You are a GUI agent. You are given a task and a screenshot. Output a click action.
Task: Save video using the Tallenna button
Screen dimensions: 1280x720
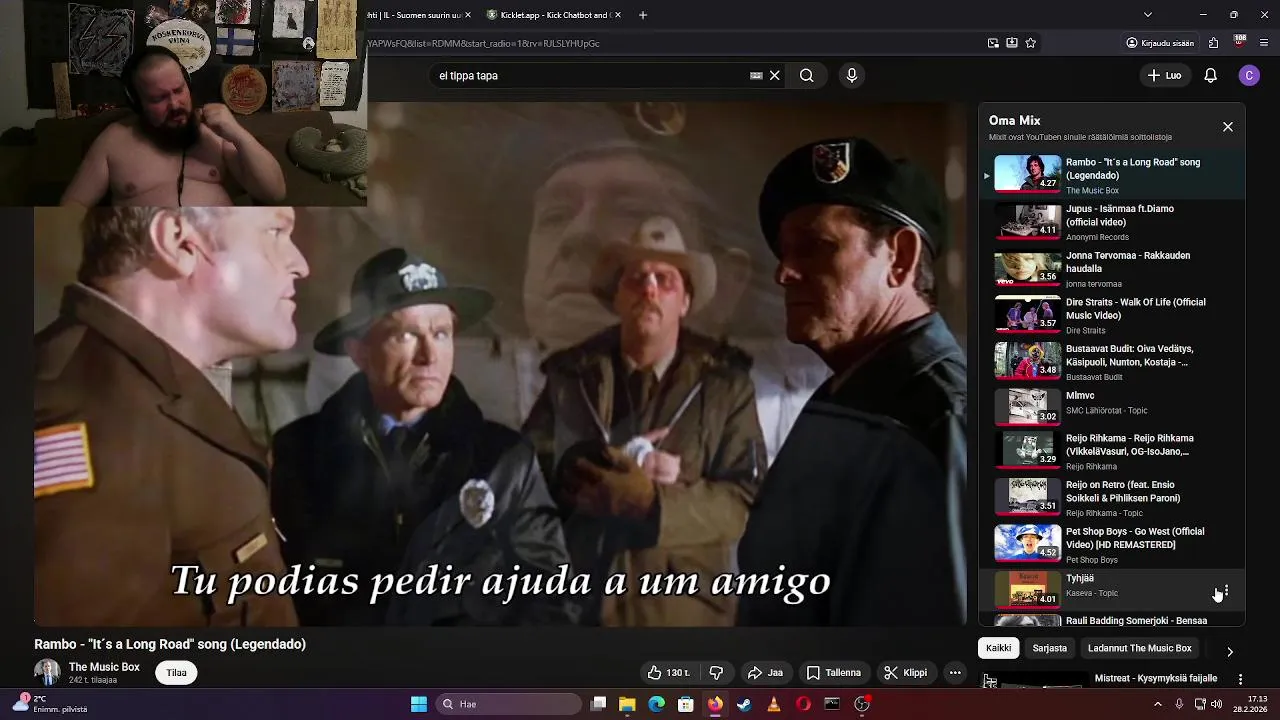point(834,673)
